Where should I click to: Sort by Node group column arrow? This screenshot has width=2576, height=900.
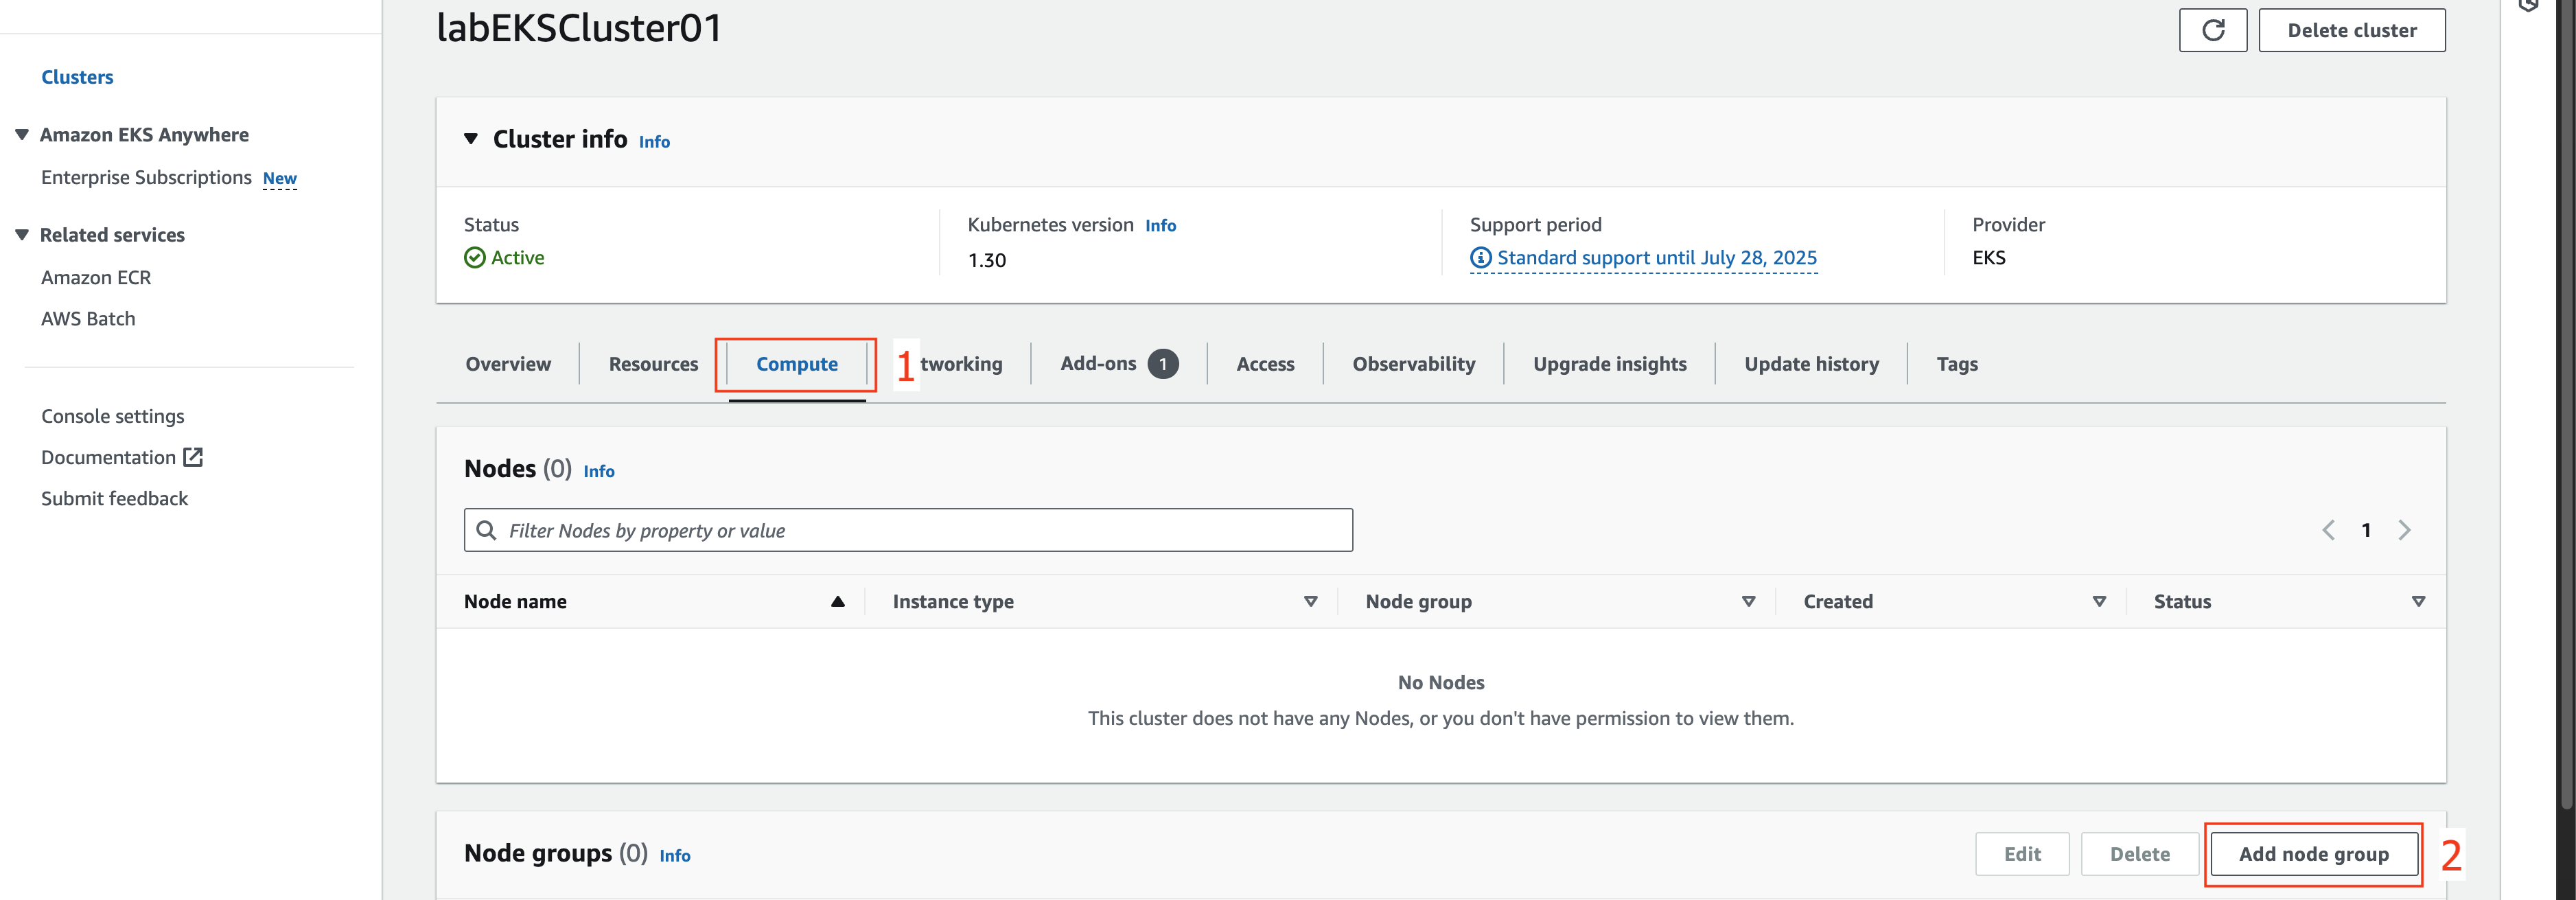coord(1748,602)
